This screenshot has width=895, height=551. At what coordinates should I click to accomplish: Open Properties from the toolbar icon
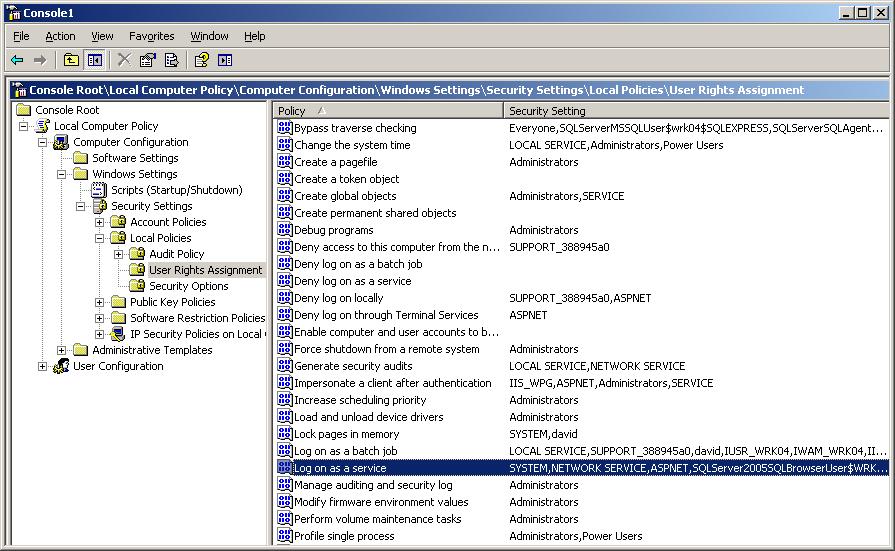pos(148,61)
